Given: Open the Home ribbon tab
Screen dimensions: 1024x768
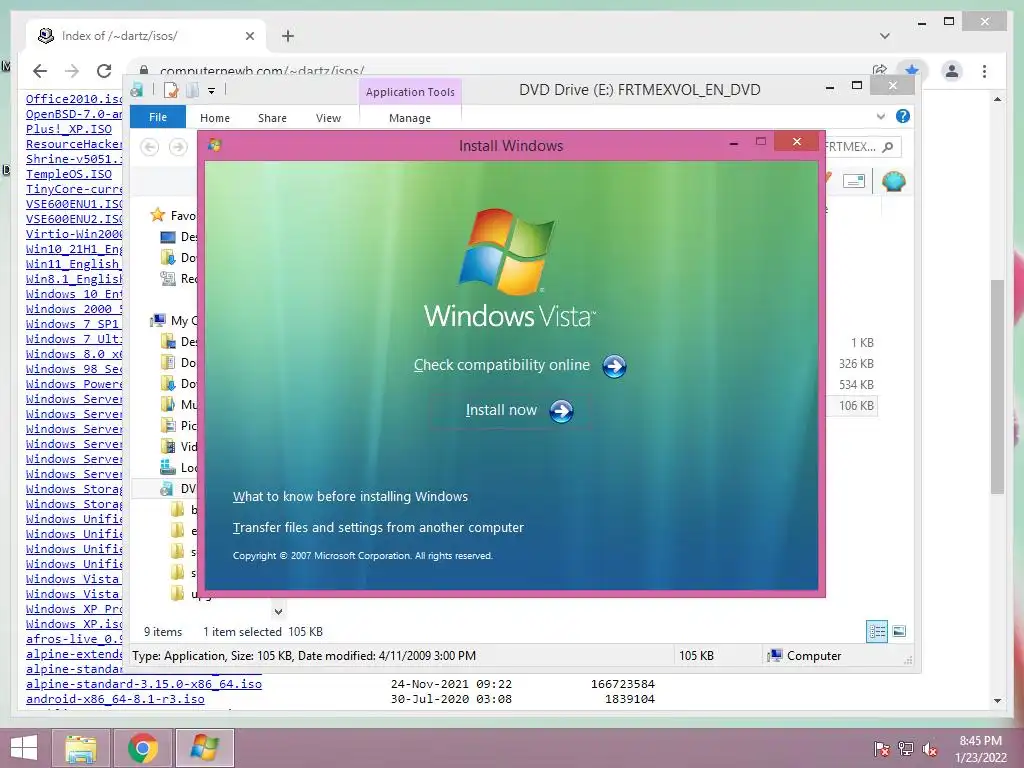Looking at the screenshot, I should (x=215, y=118).
